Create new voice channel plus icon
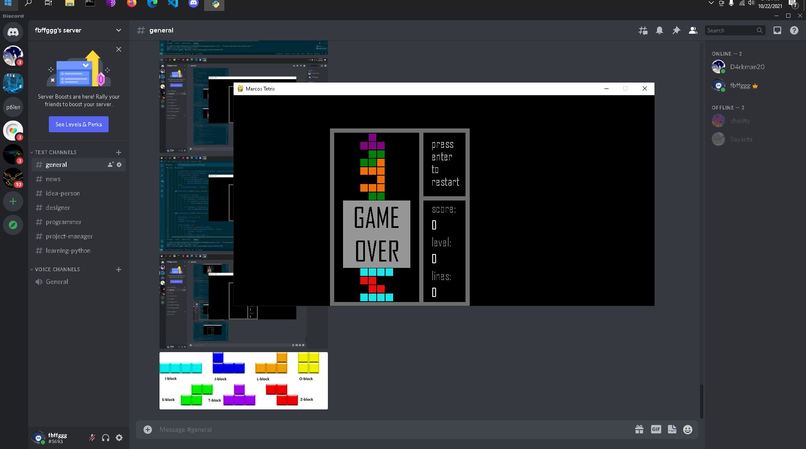This screenshot has width=806, height=449. click(x=119, y=270)
